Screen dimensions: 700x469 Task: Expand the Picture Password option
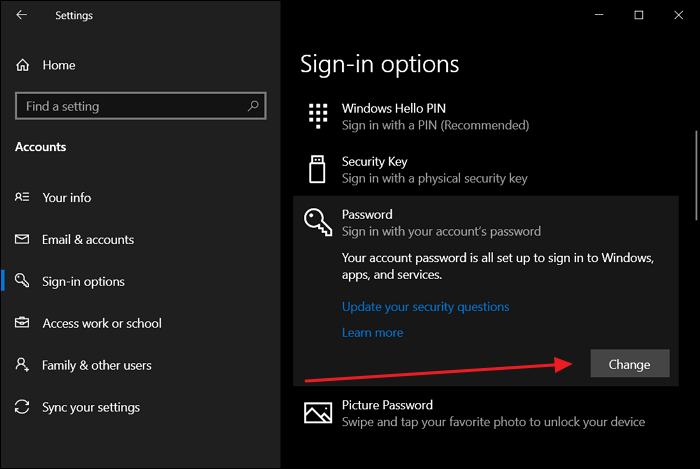[486, 413]
